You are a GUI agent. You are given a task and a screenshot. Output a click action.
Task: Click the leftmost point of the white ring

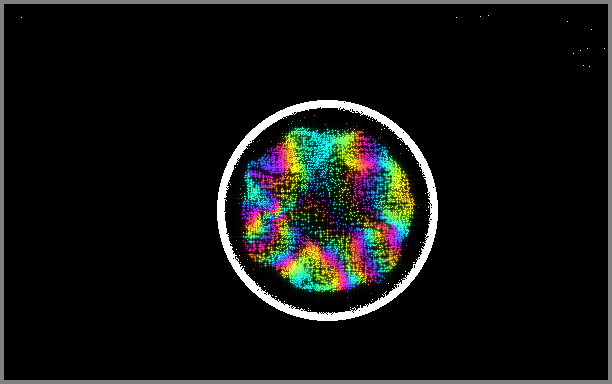coord(221,210)
